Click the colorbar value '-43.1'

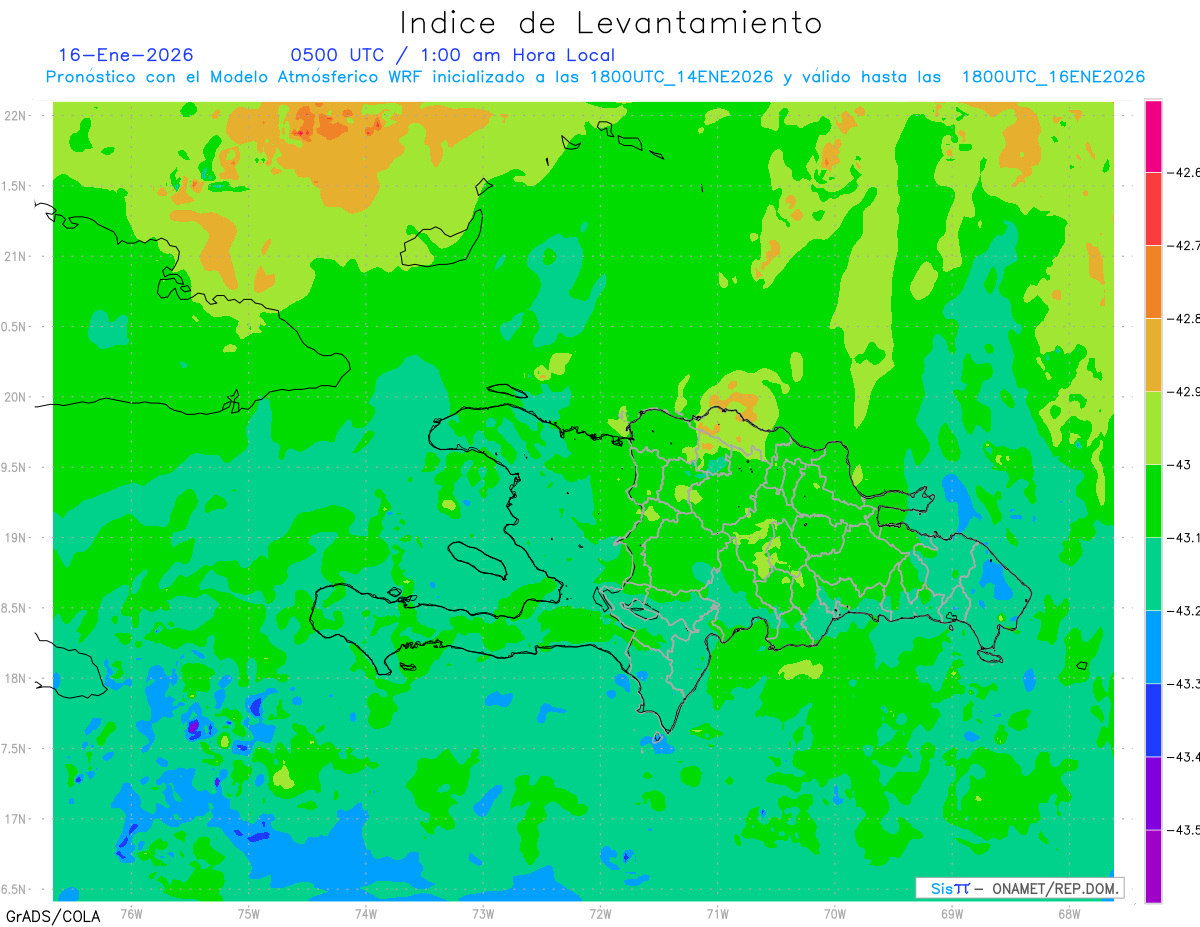coord(1184,538)
